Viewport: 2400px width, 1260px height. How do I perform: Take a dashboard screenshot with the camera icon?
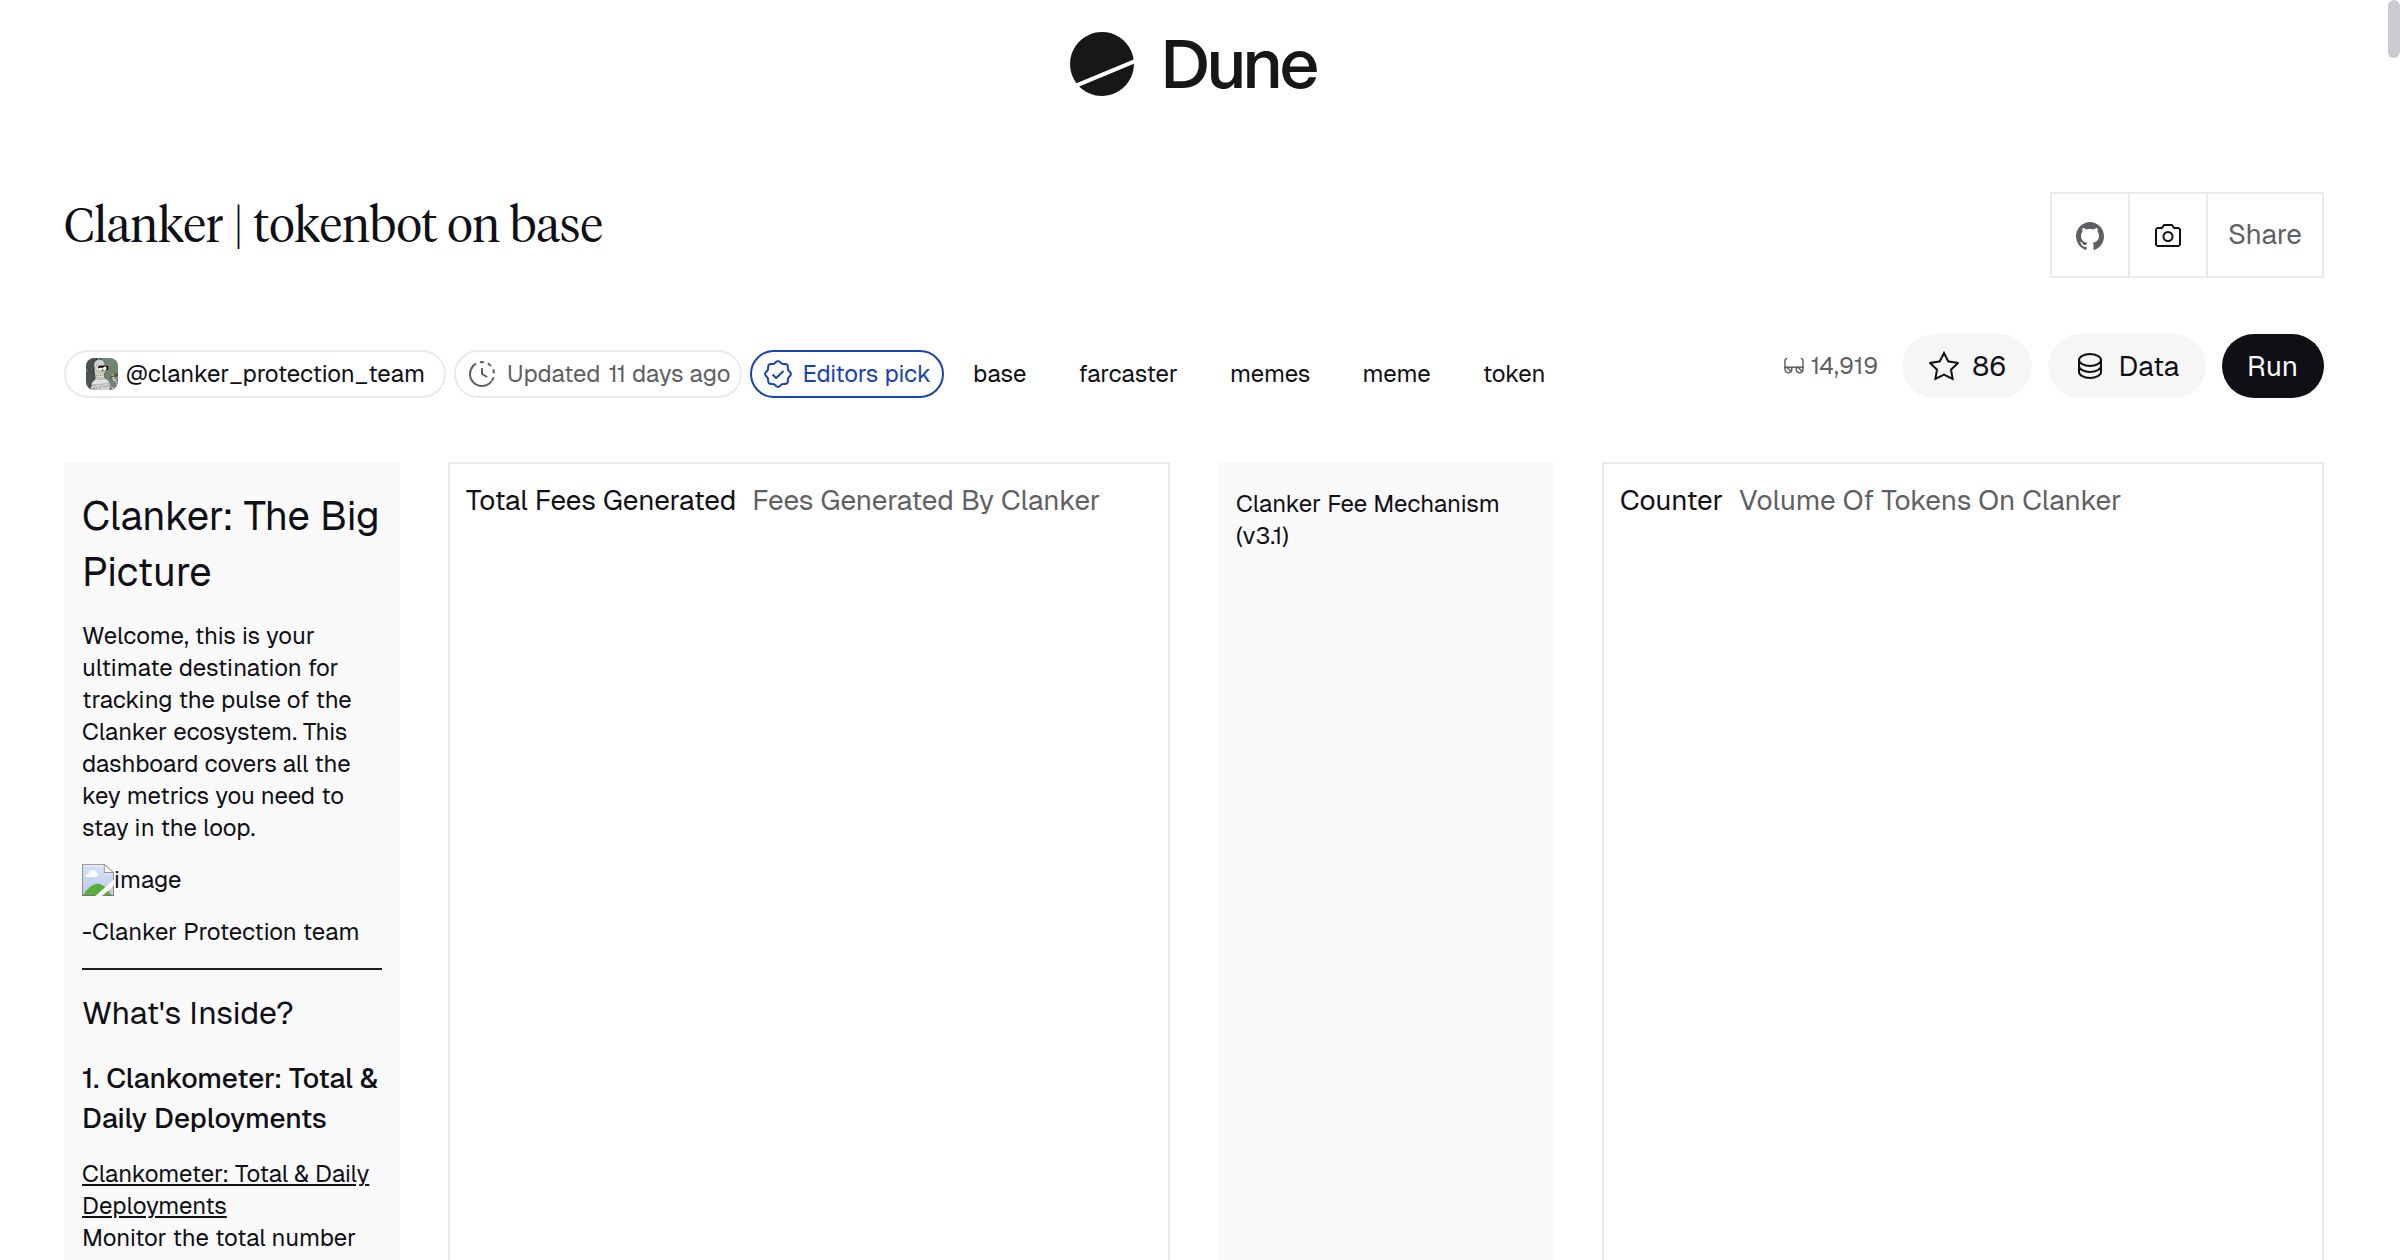click(2166, 234)
